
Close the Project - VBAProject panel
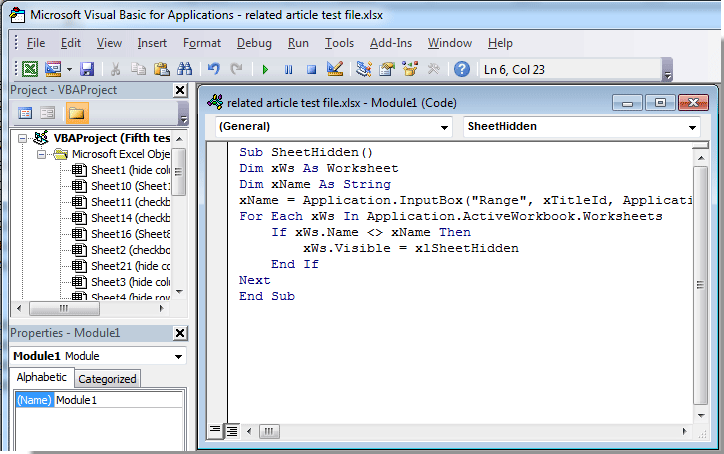(180, 90)
